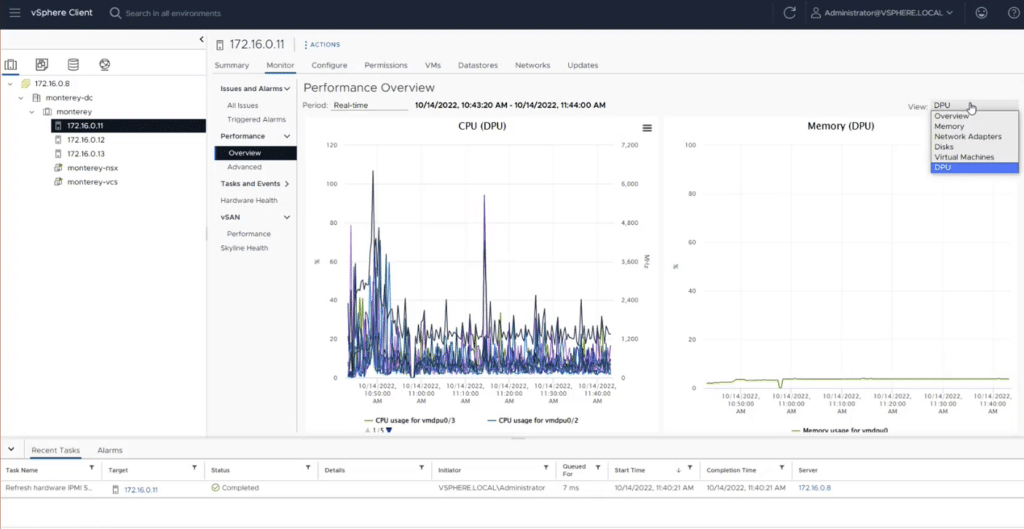The image size is (1024, 529).
Task: Click the search magnifier icon
Action: (116, 13)
